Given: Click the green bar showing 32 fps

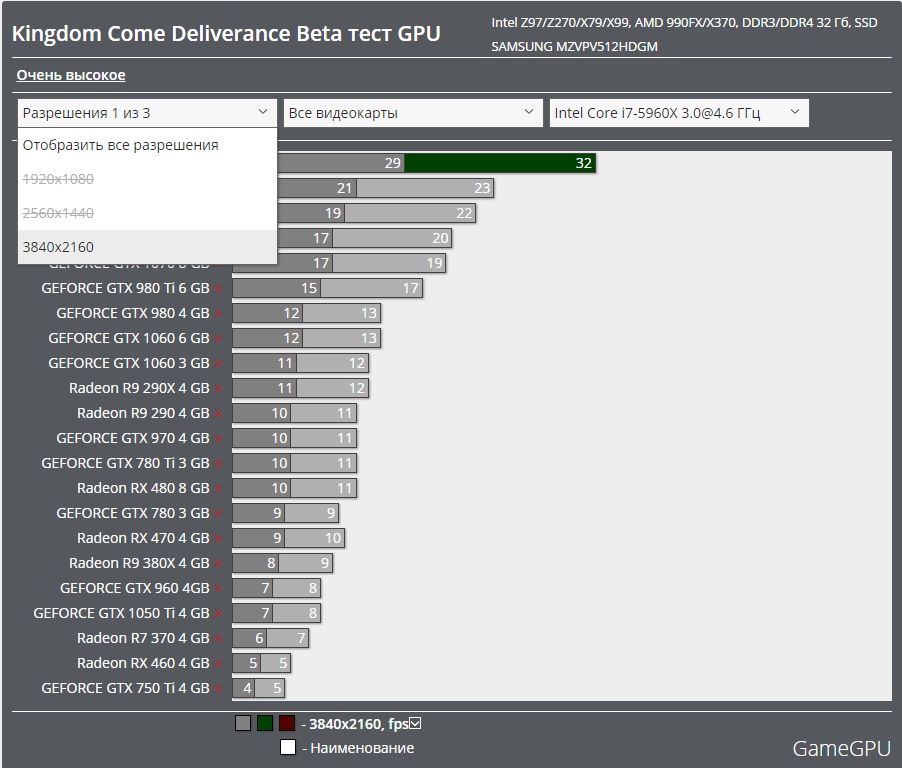Looking at the screenshot, I should 499,163.
